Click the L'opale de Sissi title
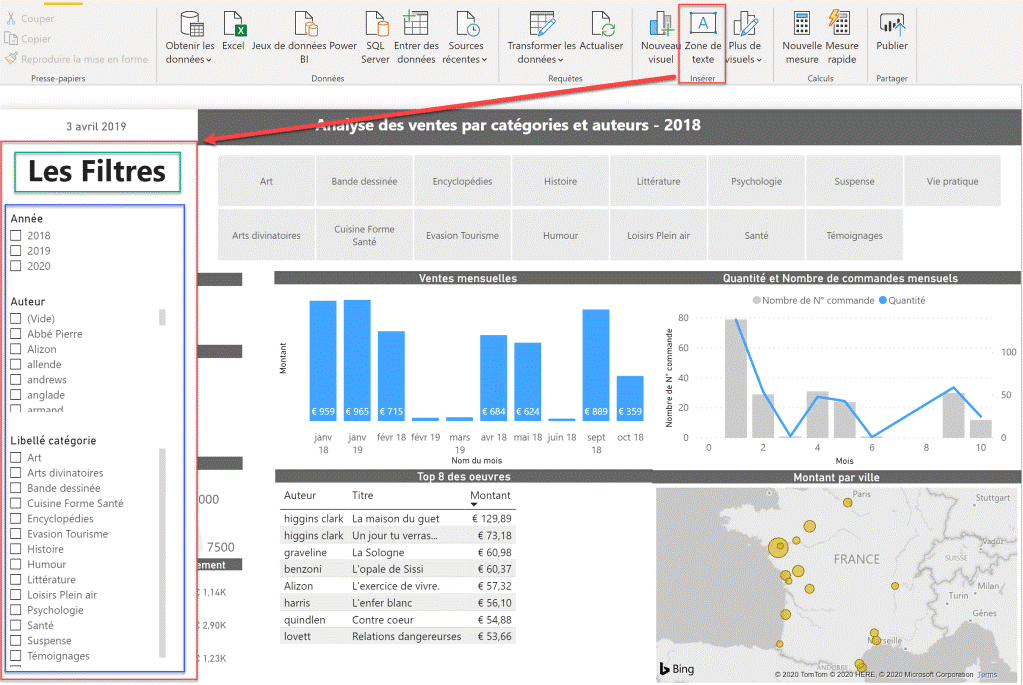This screenshot has height=685, width=1023. [388, 569]
